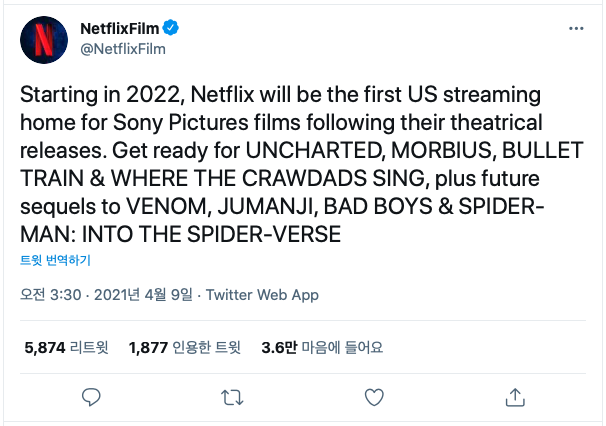Click the word UNCHARTED in the tweet
This screenshot has width=606, height=426.
point(315,150)
